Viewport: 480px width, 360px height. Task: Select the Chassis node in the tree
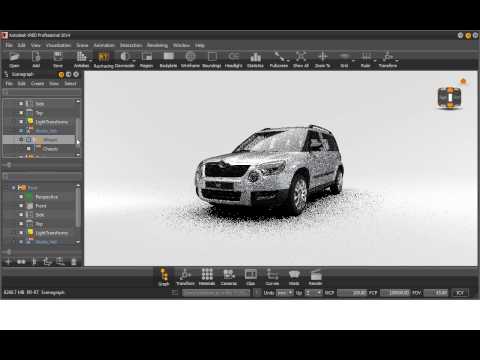[x=50, y=149]
